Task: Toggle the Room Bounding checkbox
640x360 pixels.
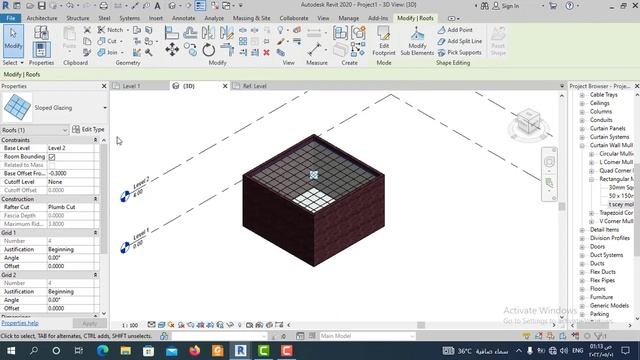Action: [52, 157]
